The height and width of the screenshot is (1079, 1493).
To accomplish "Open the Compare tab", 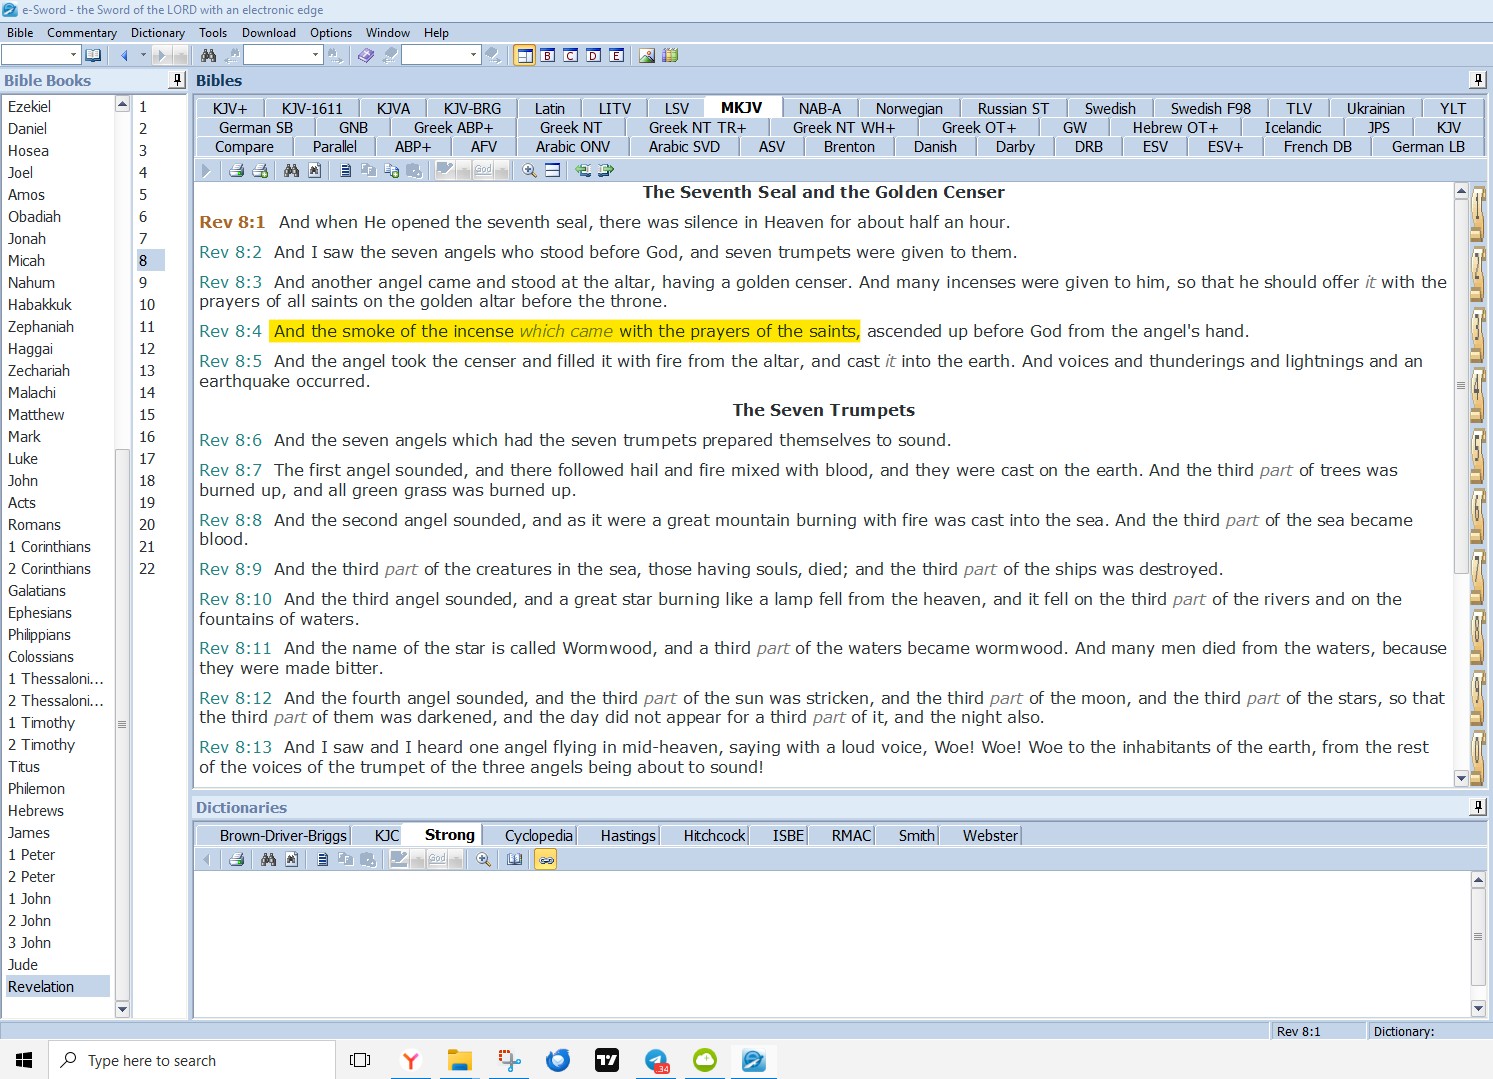I will point(244,146).
